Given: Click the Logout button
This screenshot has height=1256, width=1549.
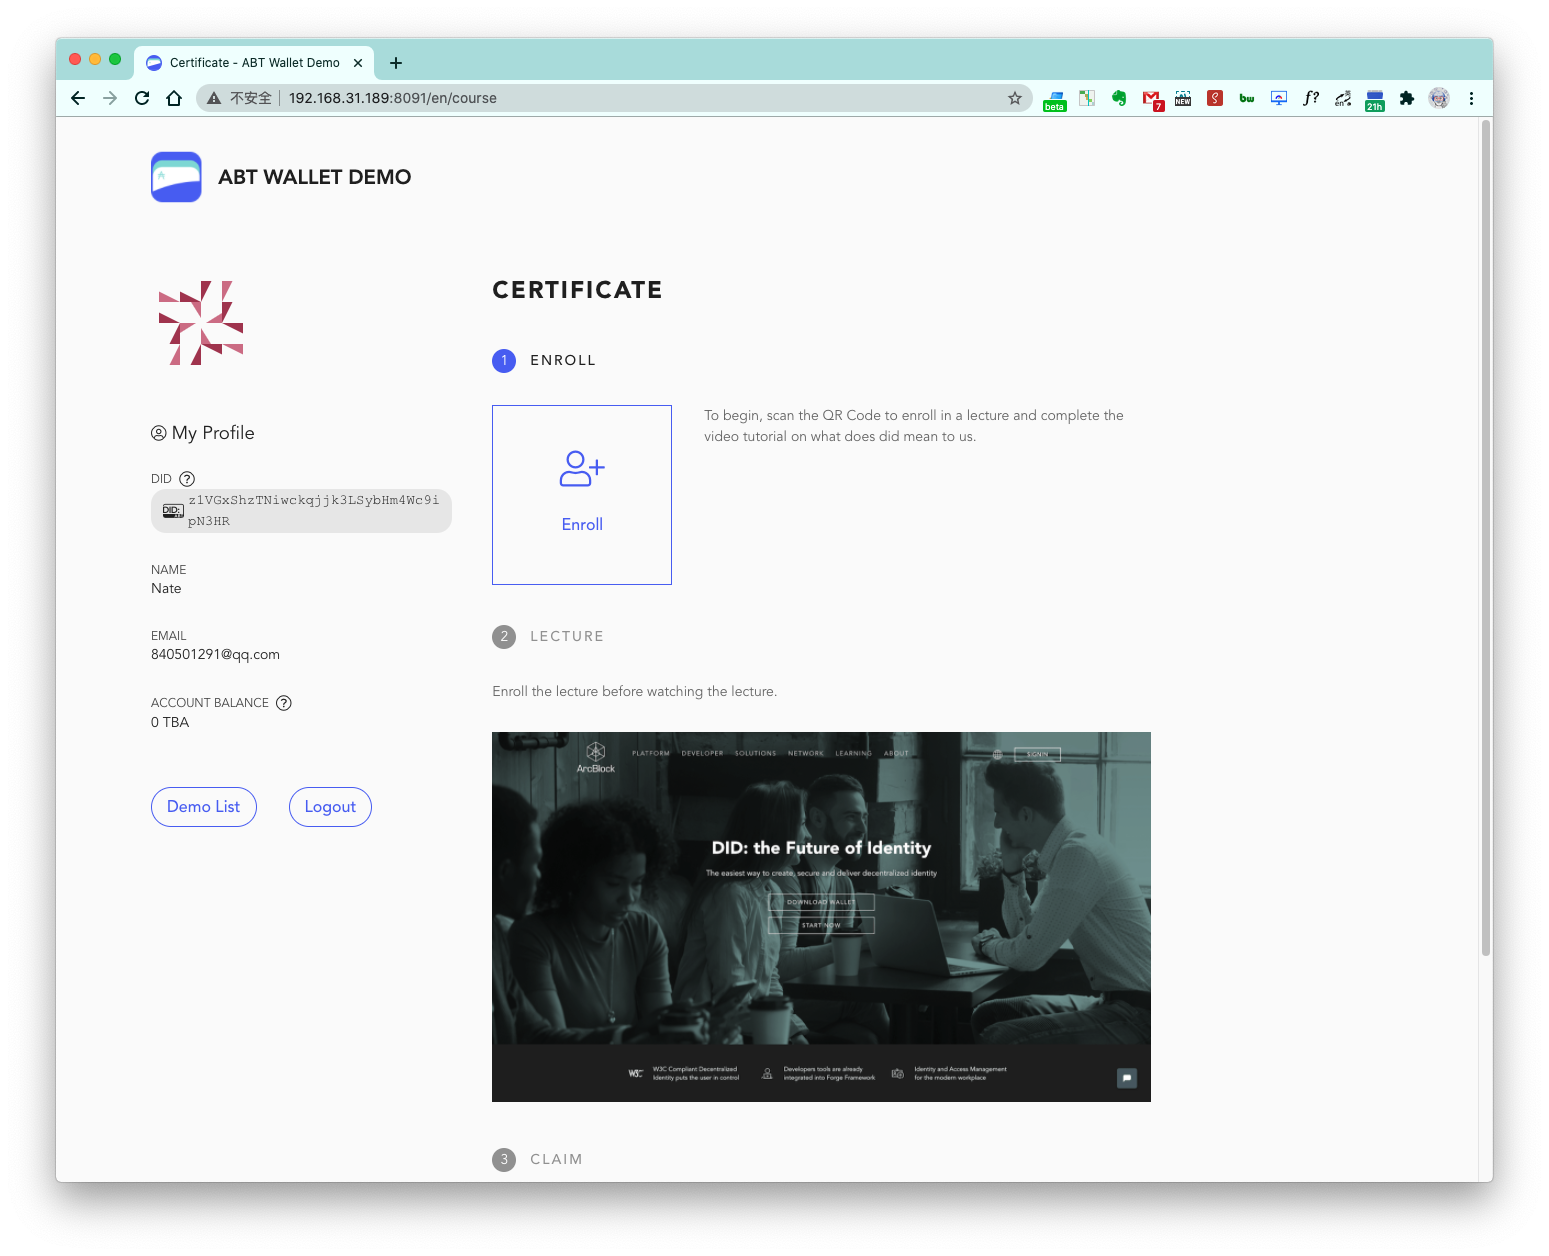Looking at the screenshot, I should (330, 807).
